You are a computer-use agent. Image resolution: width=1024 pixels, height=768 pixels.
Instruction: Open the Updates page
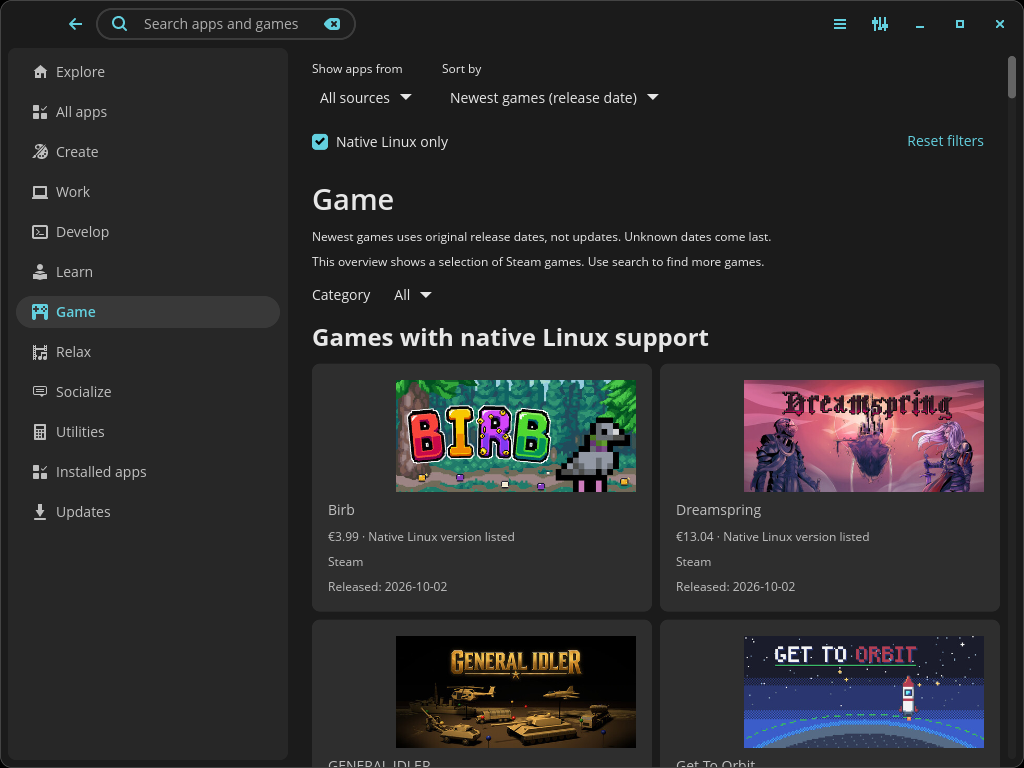click(x=148, y=511)
